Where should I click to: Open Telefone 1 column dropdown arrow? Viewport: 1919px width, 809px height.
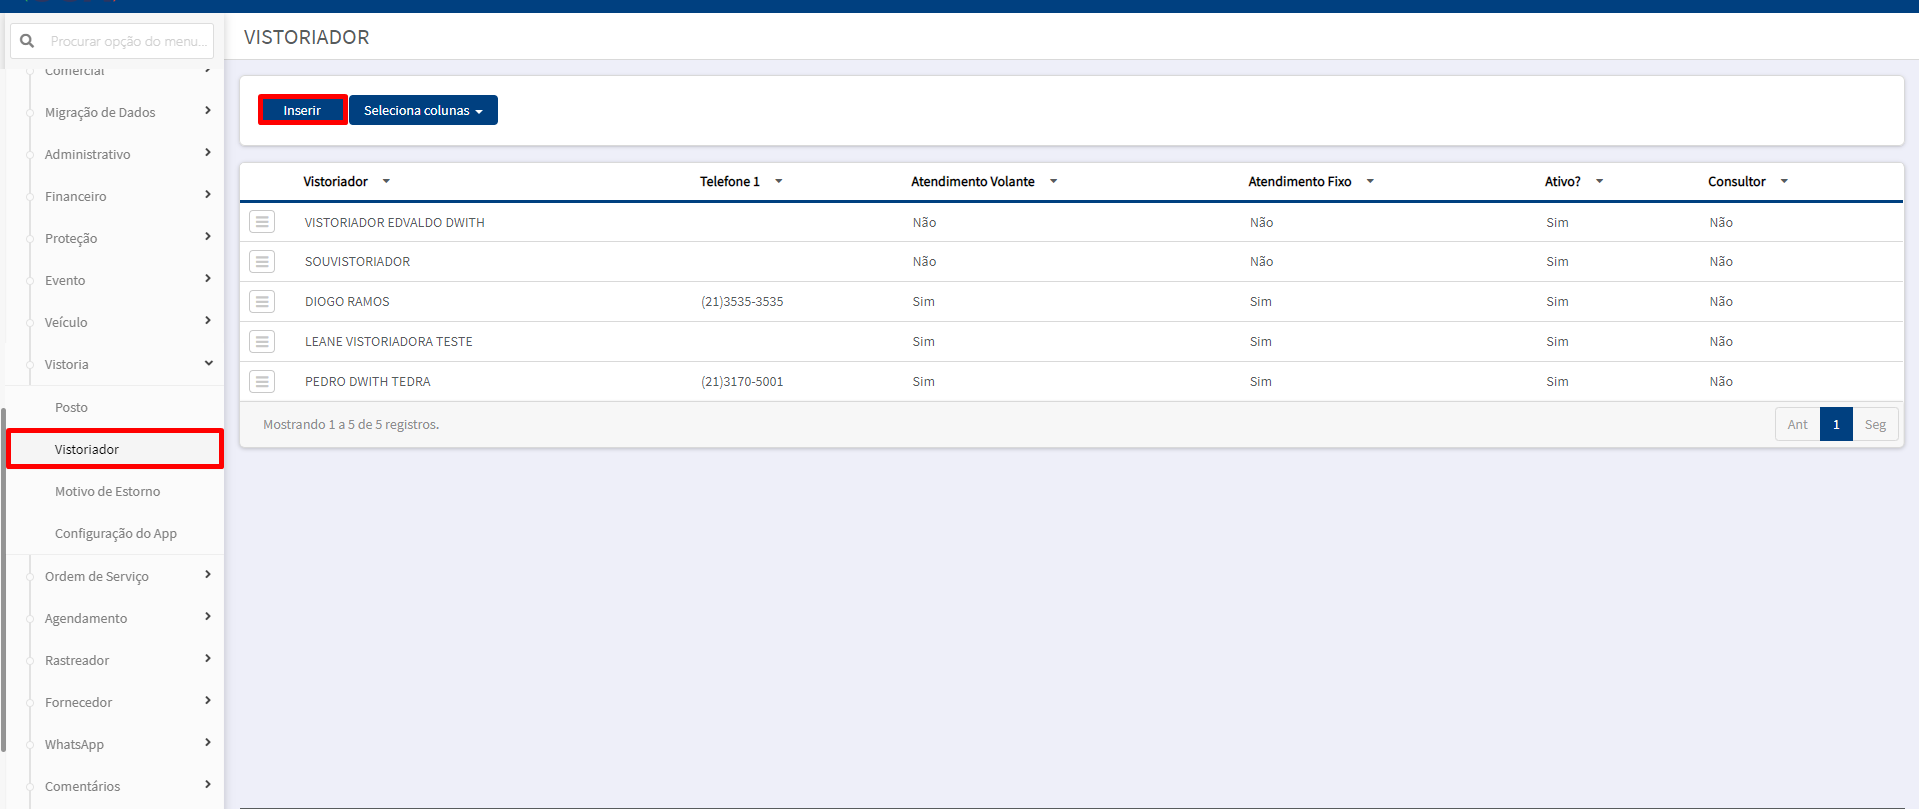[779, 181]
